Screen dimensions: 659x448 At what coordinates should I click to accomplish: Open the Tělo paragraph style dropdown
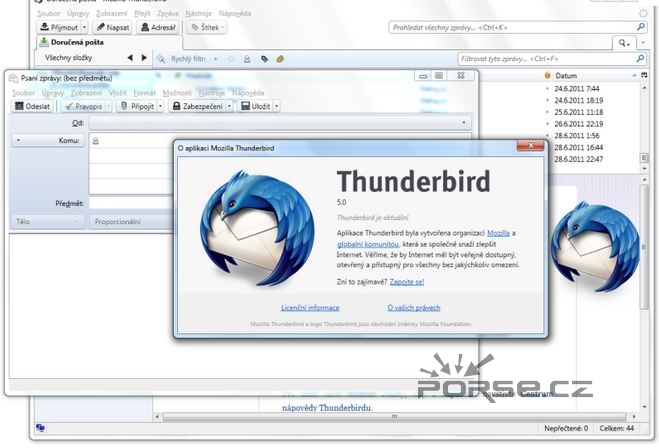(47, 221)
